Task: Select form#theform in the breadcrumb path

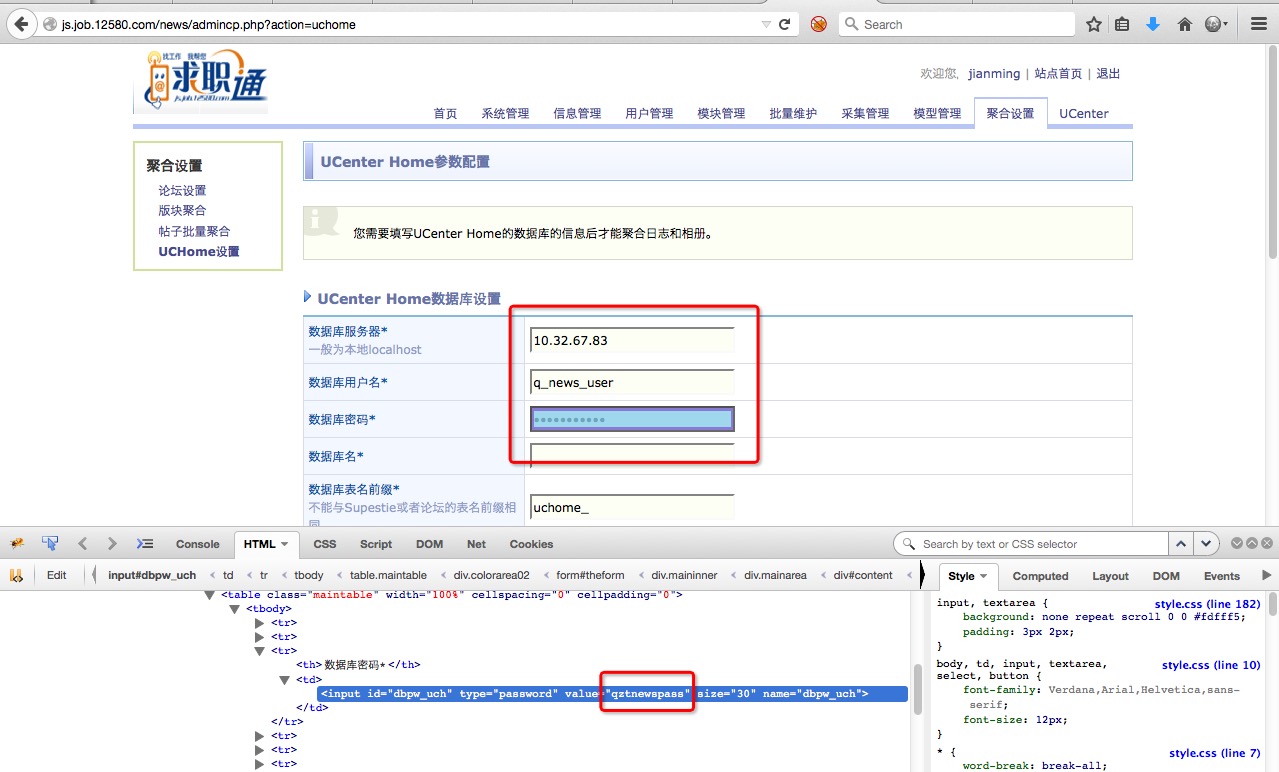Action: 590,575
